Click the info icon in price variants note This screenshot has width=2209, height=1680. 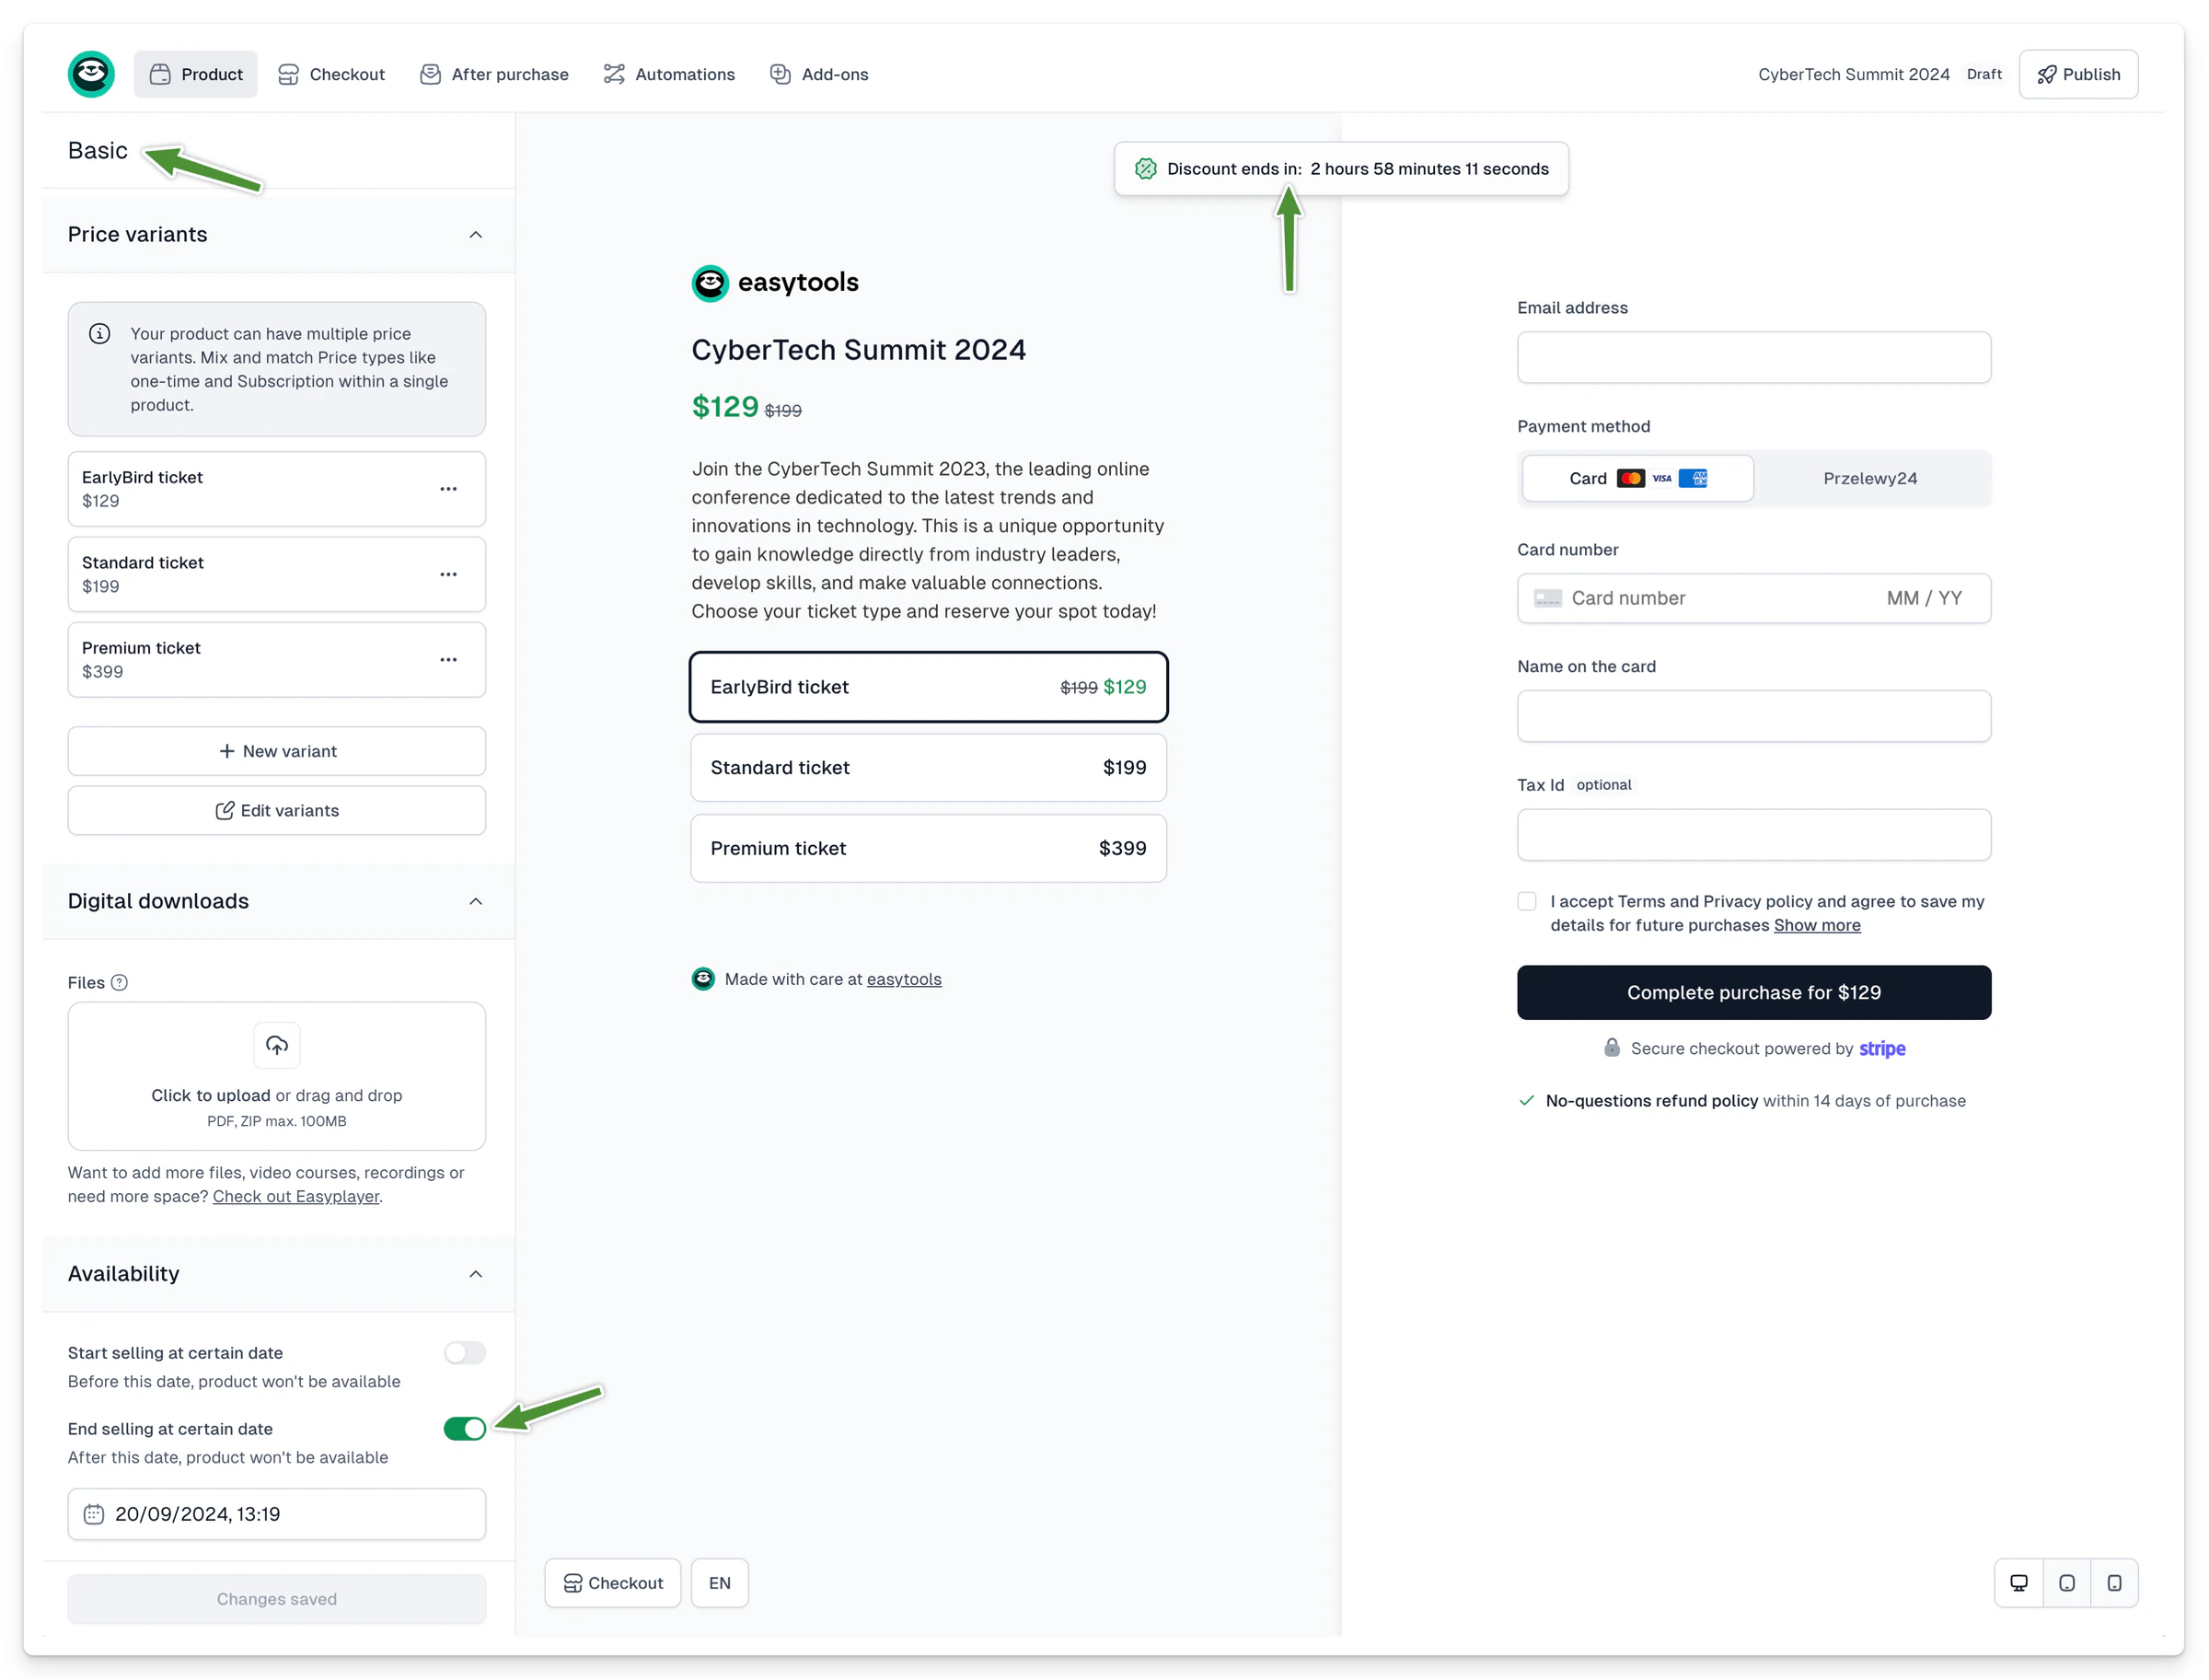[x=100, y=334]
